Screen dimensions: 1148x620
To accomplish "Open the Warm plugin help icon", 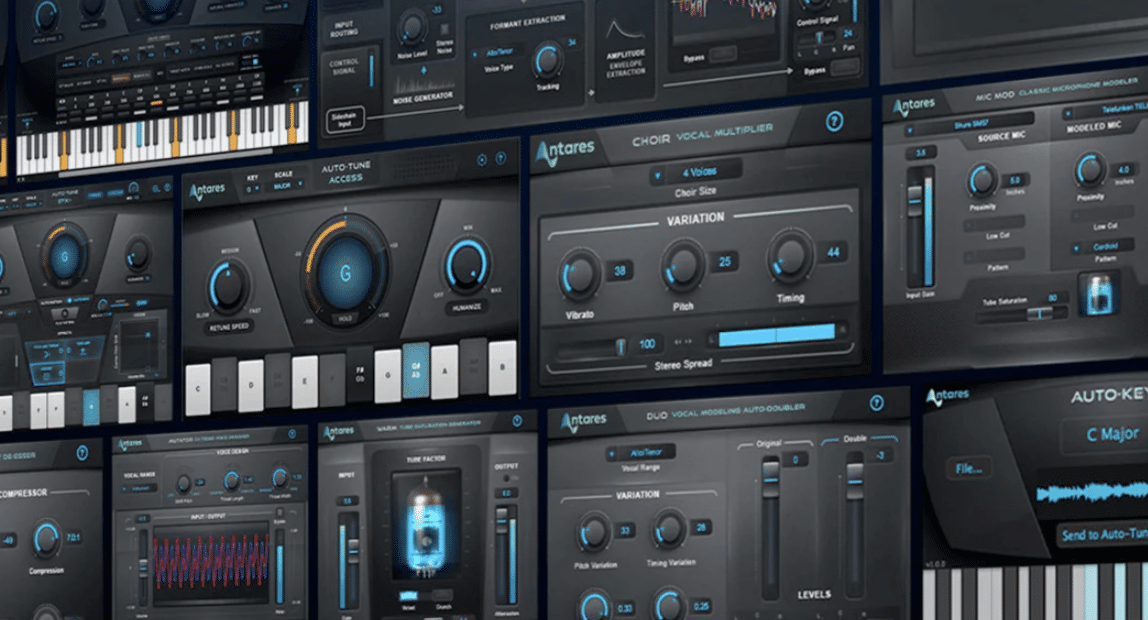I will point(517,421).
